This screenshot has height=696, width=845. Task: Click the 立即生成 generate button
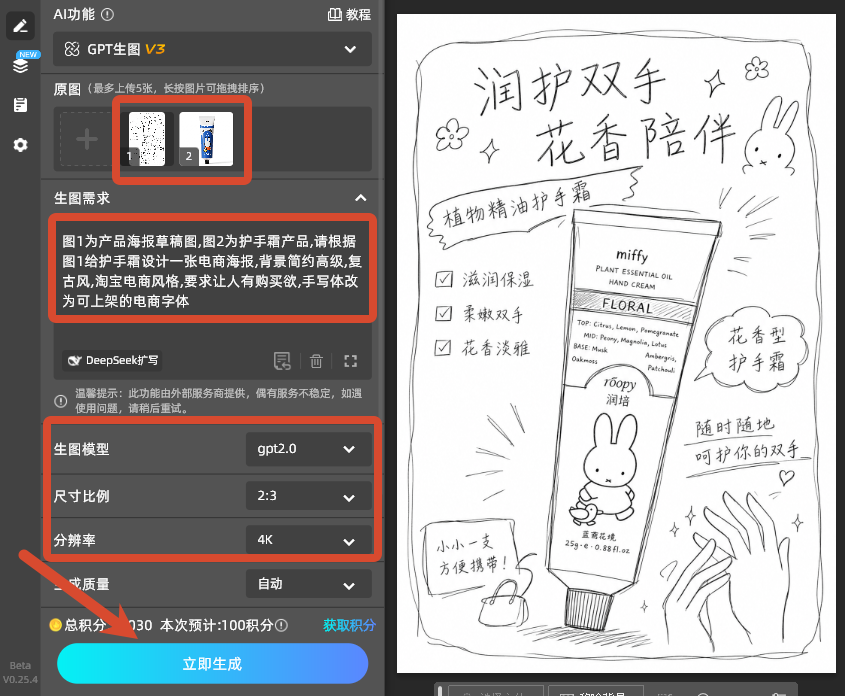tap(212, 664)
